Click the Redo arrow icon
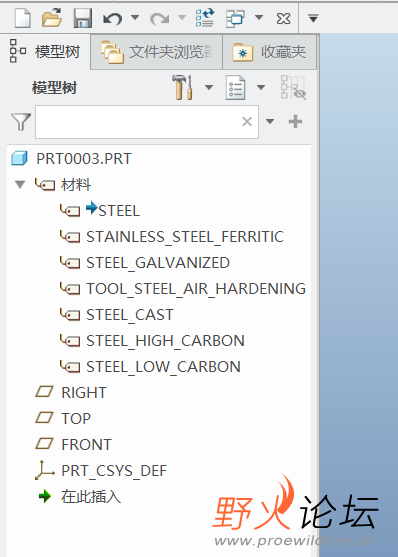This screenshot has width=398, height=557. (x=159, y=18)
